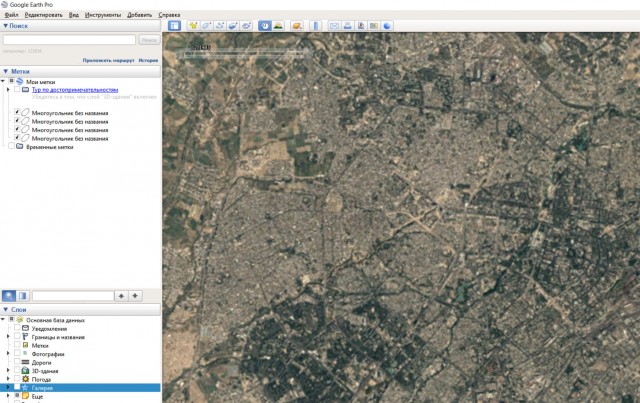Expand the Фотографии layer
The image size is (640, 403).
point(8,354)
